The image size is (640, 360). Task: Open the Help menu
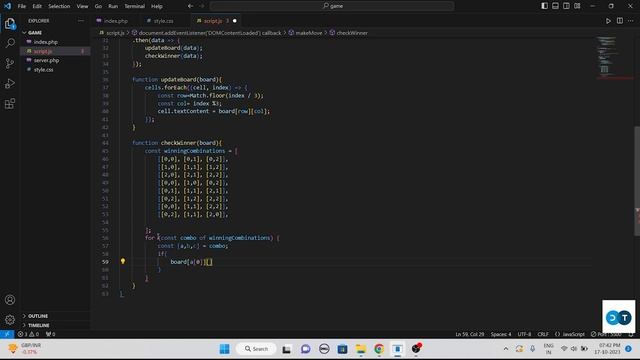(157, 6)
